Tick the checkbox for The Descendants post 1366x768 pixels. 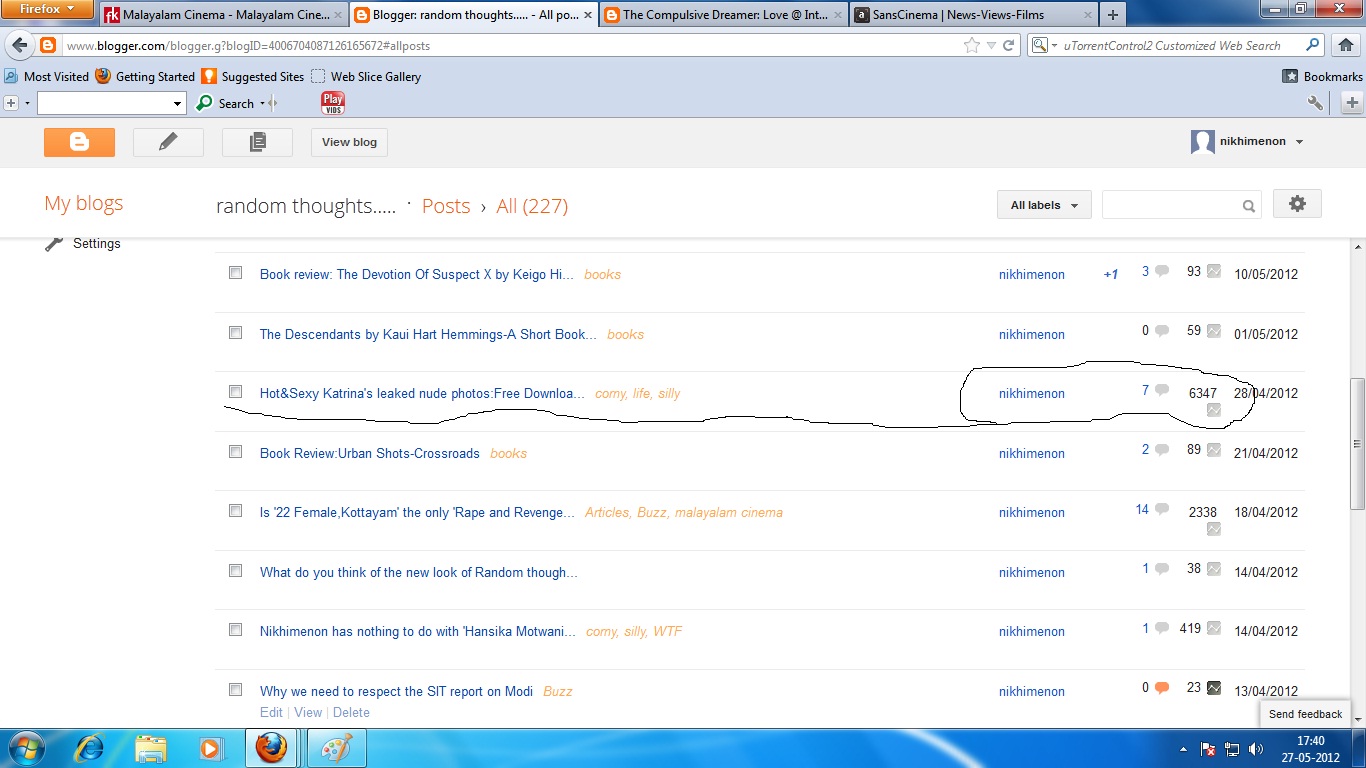[236, 333]
